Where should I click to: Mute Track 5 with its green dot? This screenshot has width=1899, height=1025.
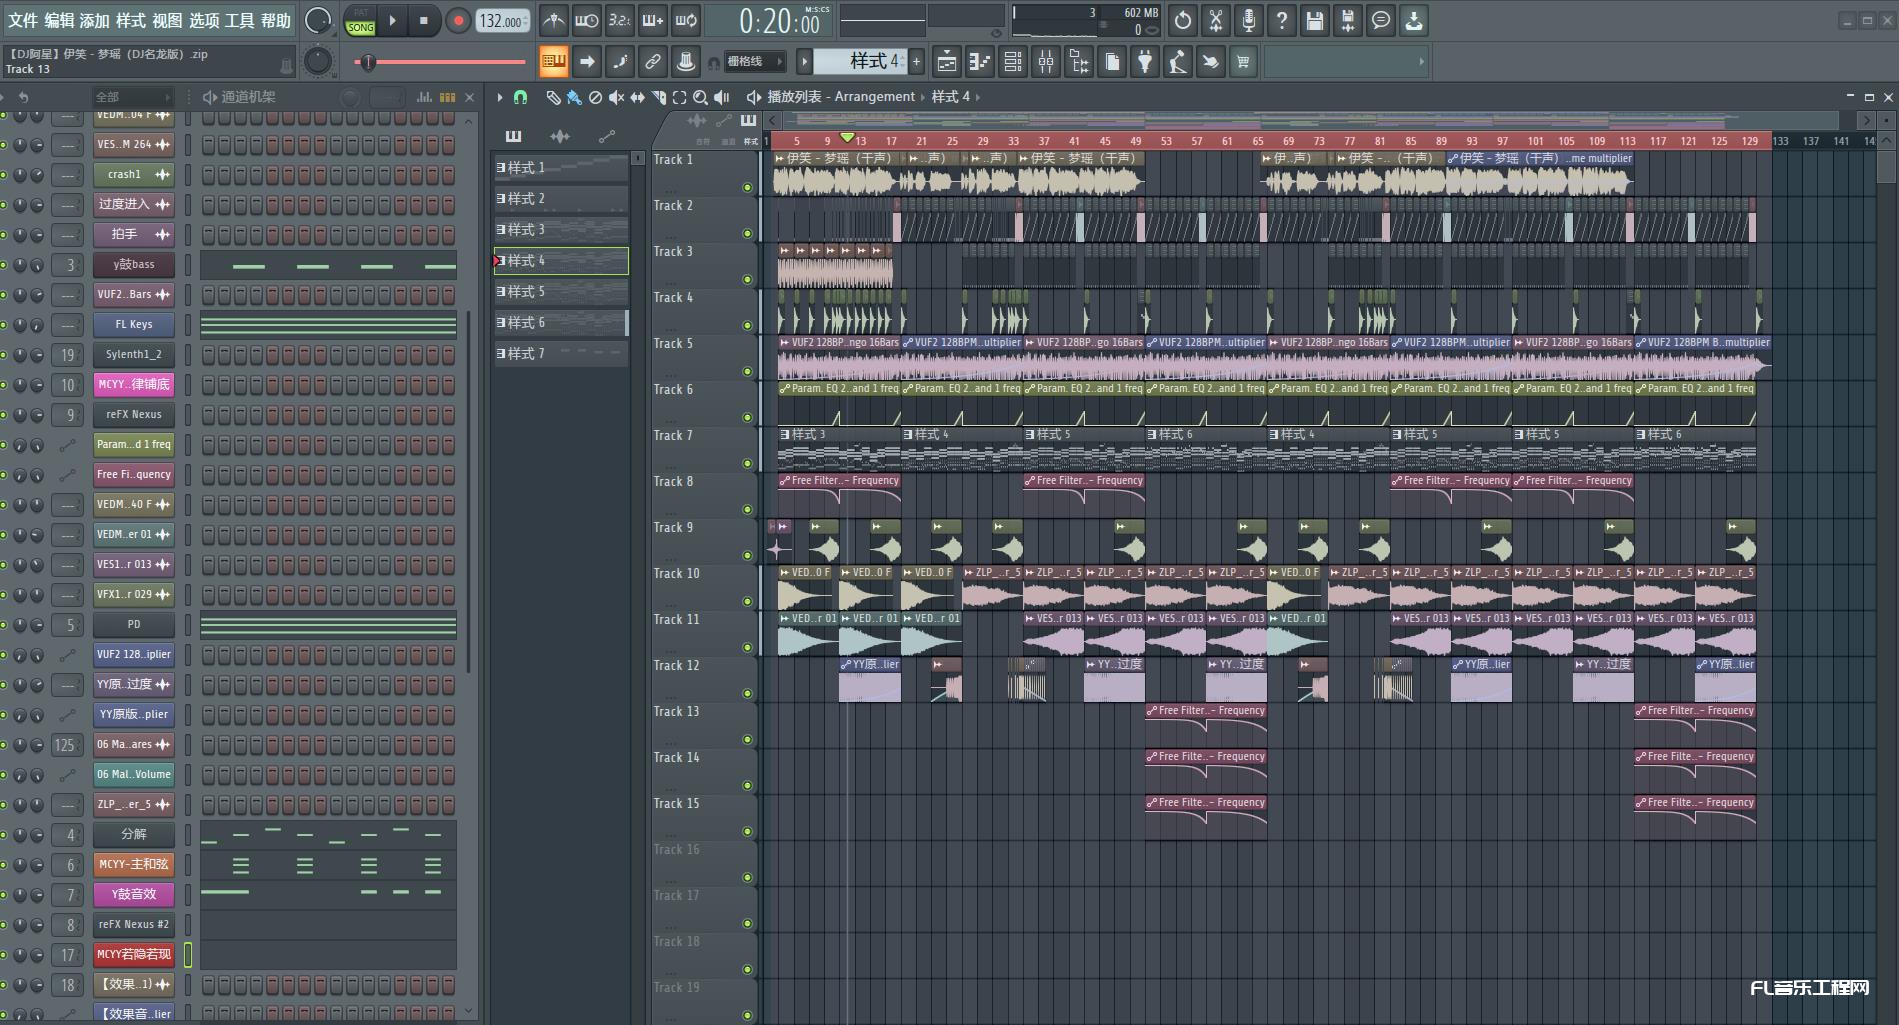(x=747, y=371)
